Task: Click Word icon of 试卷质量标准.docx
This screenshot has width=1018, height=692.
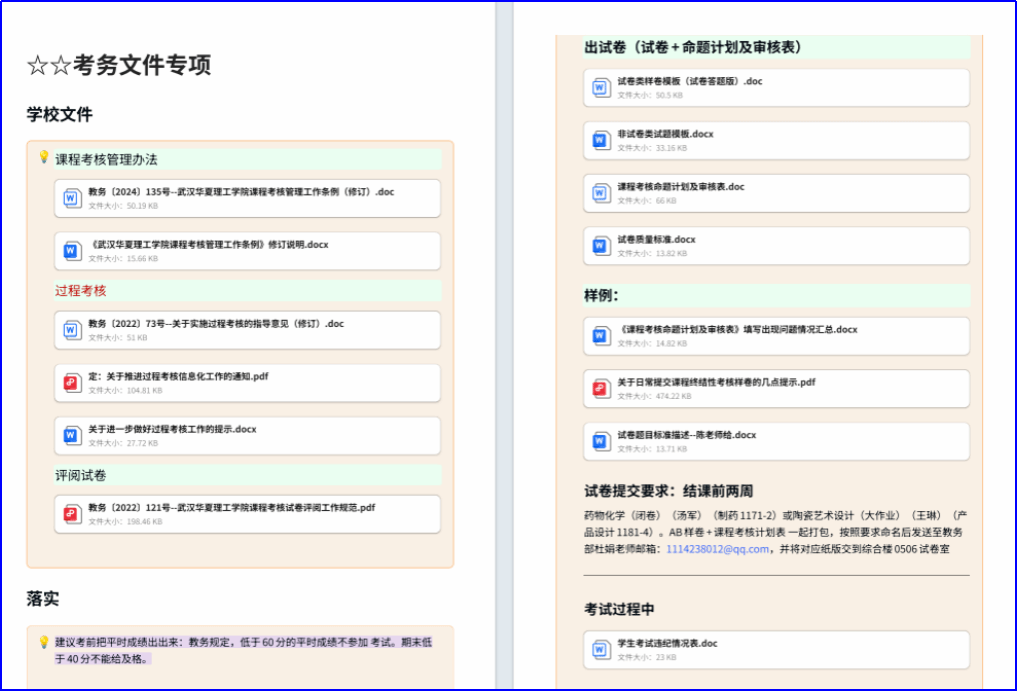Action: coord(600,246)
